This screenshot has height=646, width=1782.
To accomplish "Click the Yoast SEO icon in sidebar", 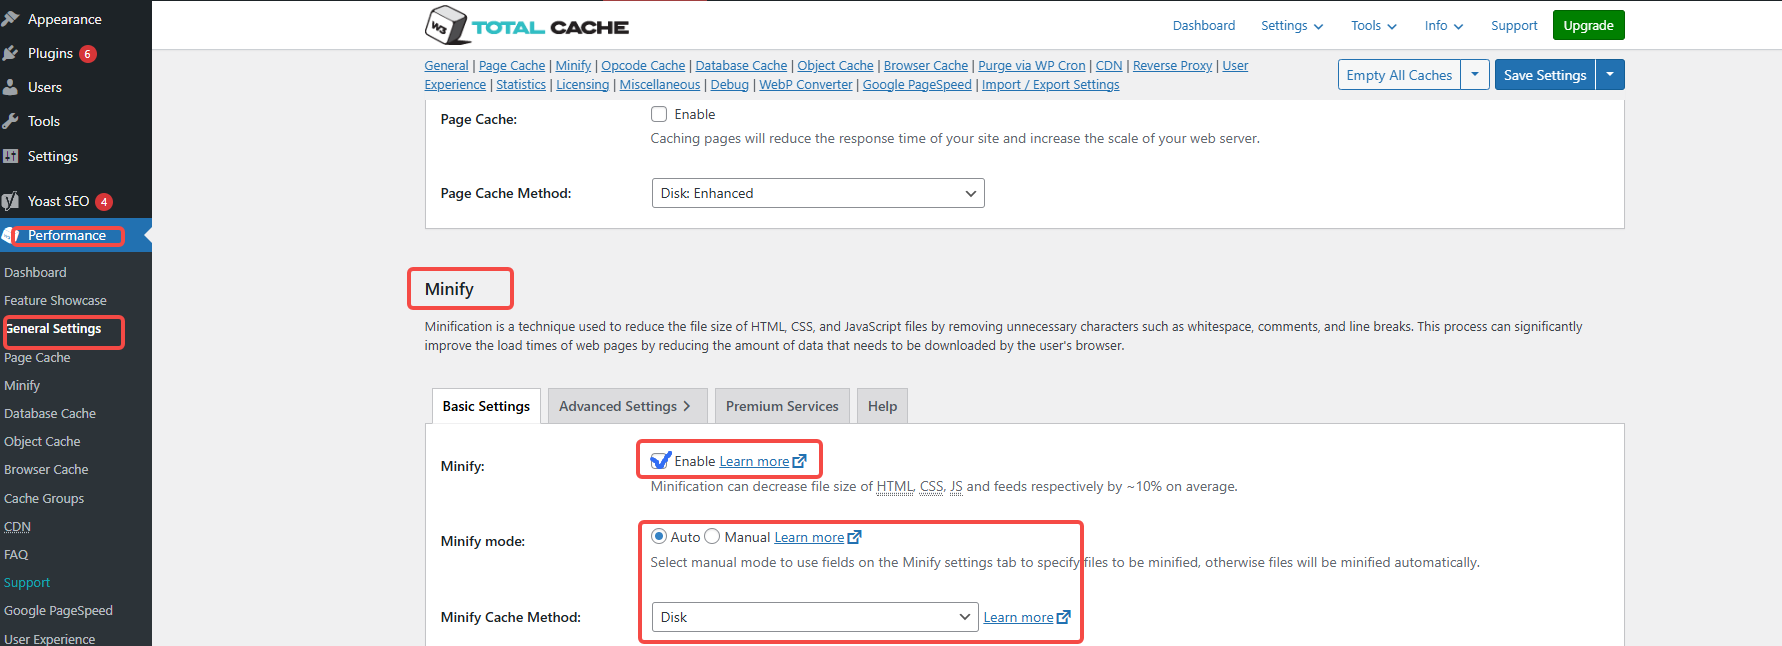I will (x=11, y=201).
